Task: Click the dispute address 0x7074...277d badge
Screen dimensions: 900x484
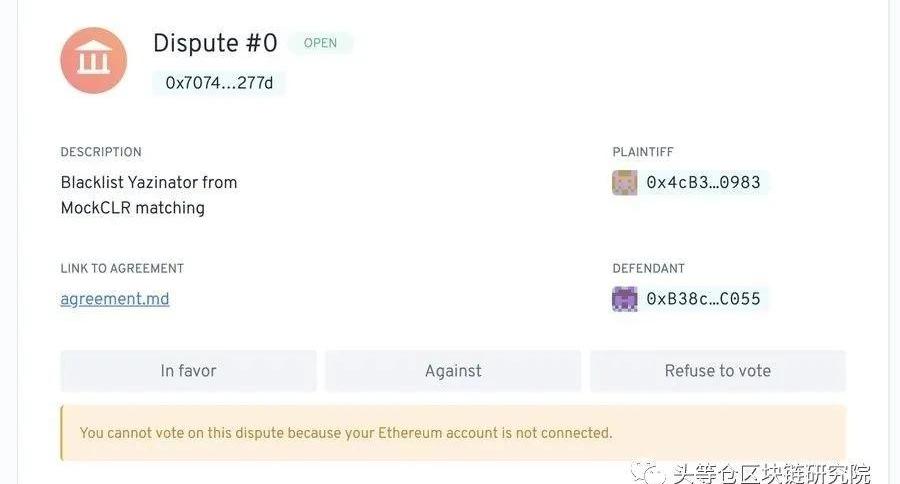Action: click(x=219, y=83)
